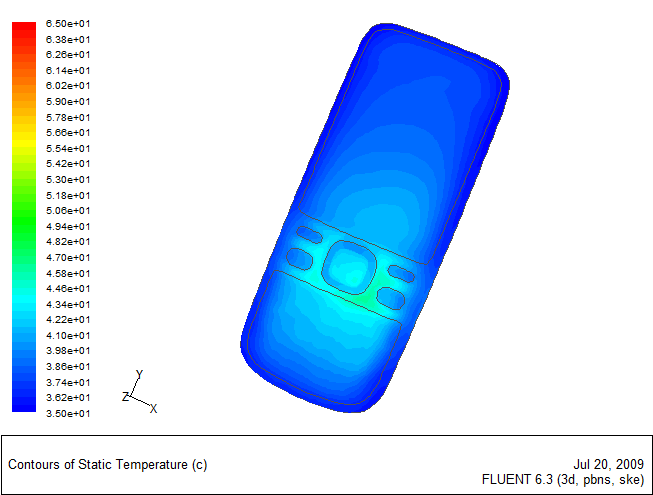The width and height of the screenshot is (653, 495).
Task: Click the FLUENT 6.3 (3d, pbns, ske) text
Action: pos(563,480)
